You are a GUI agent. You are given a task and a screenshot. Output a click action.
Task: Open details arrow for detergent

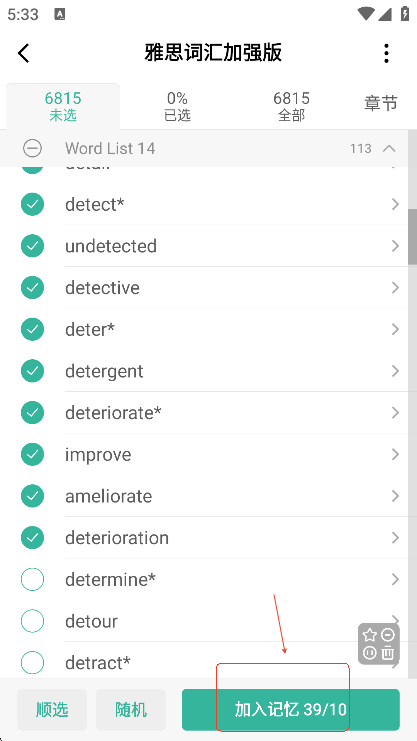coord(395,371)
